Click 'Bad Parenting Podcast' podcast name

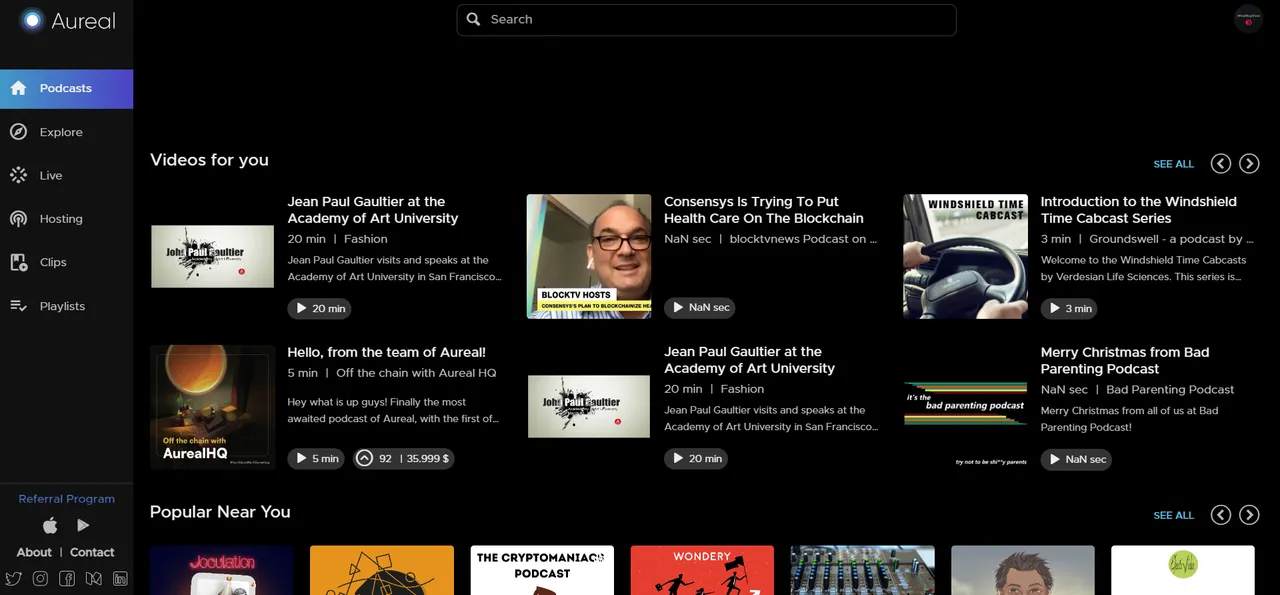click(1170, 389)
